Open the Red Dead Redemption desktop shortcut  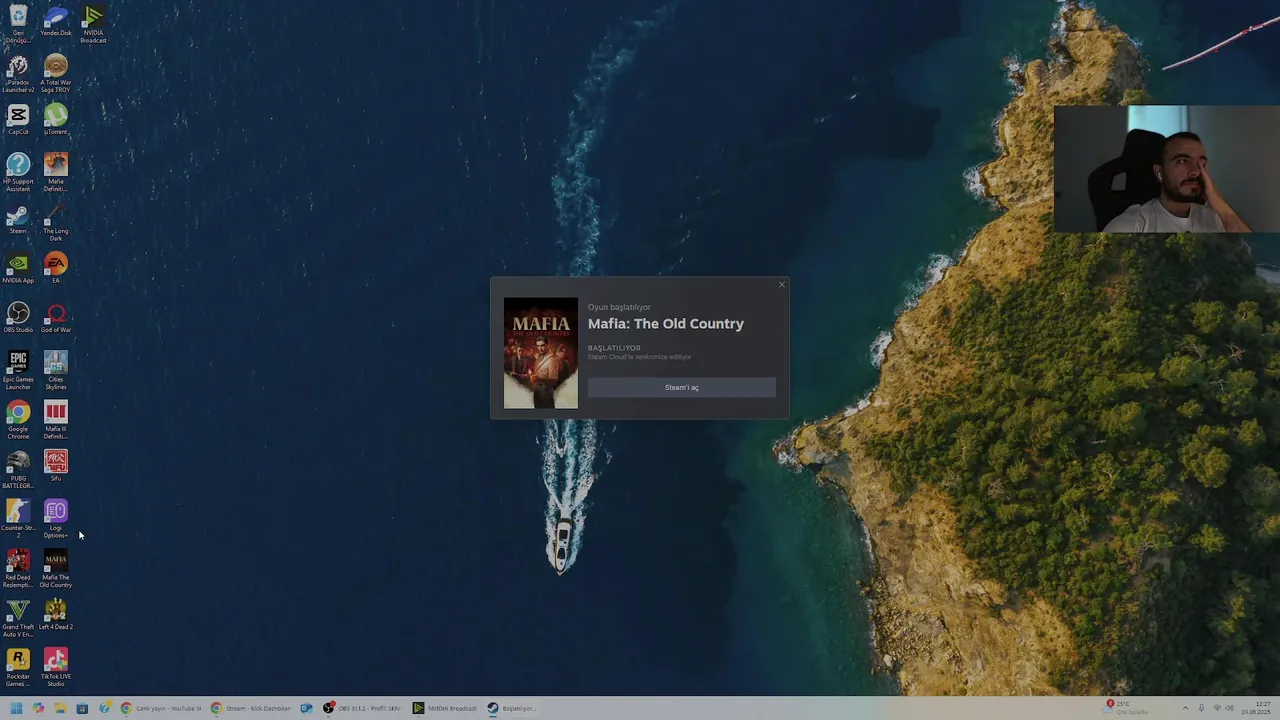point(18,568)
